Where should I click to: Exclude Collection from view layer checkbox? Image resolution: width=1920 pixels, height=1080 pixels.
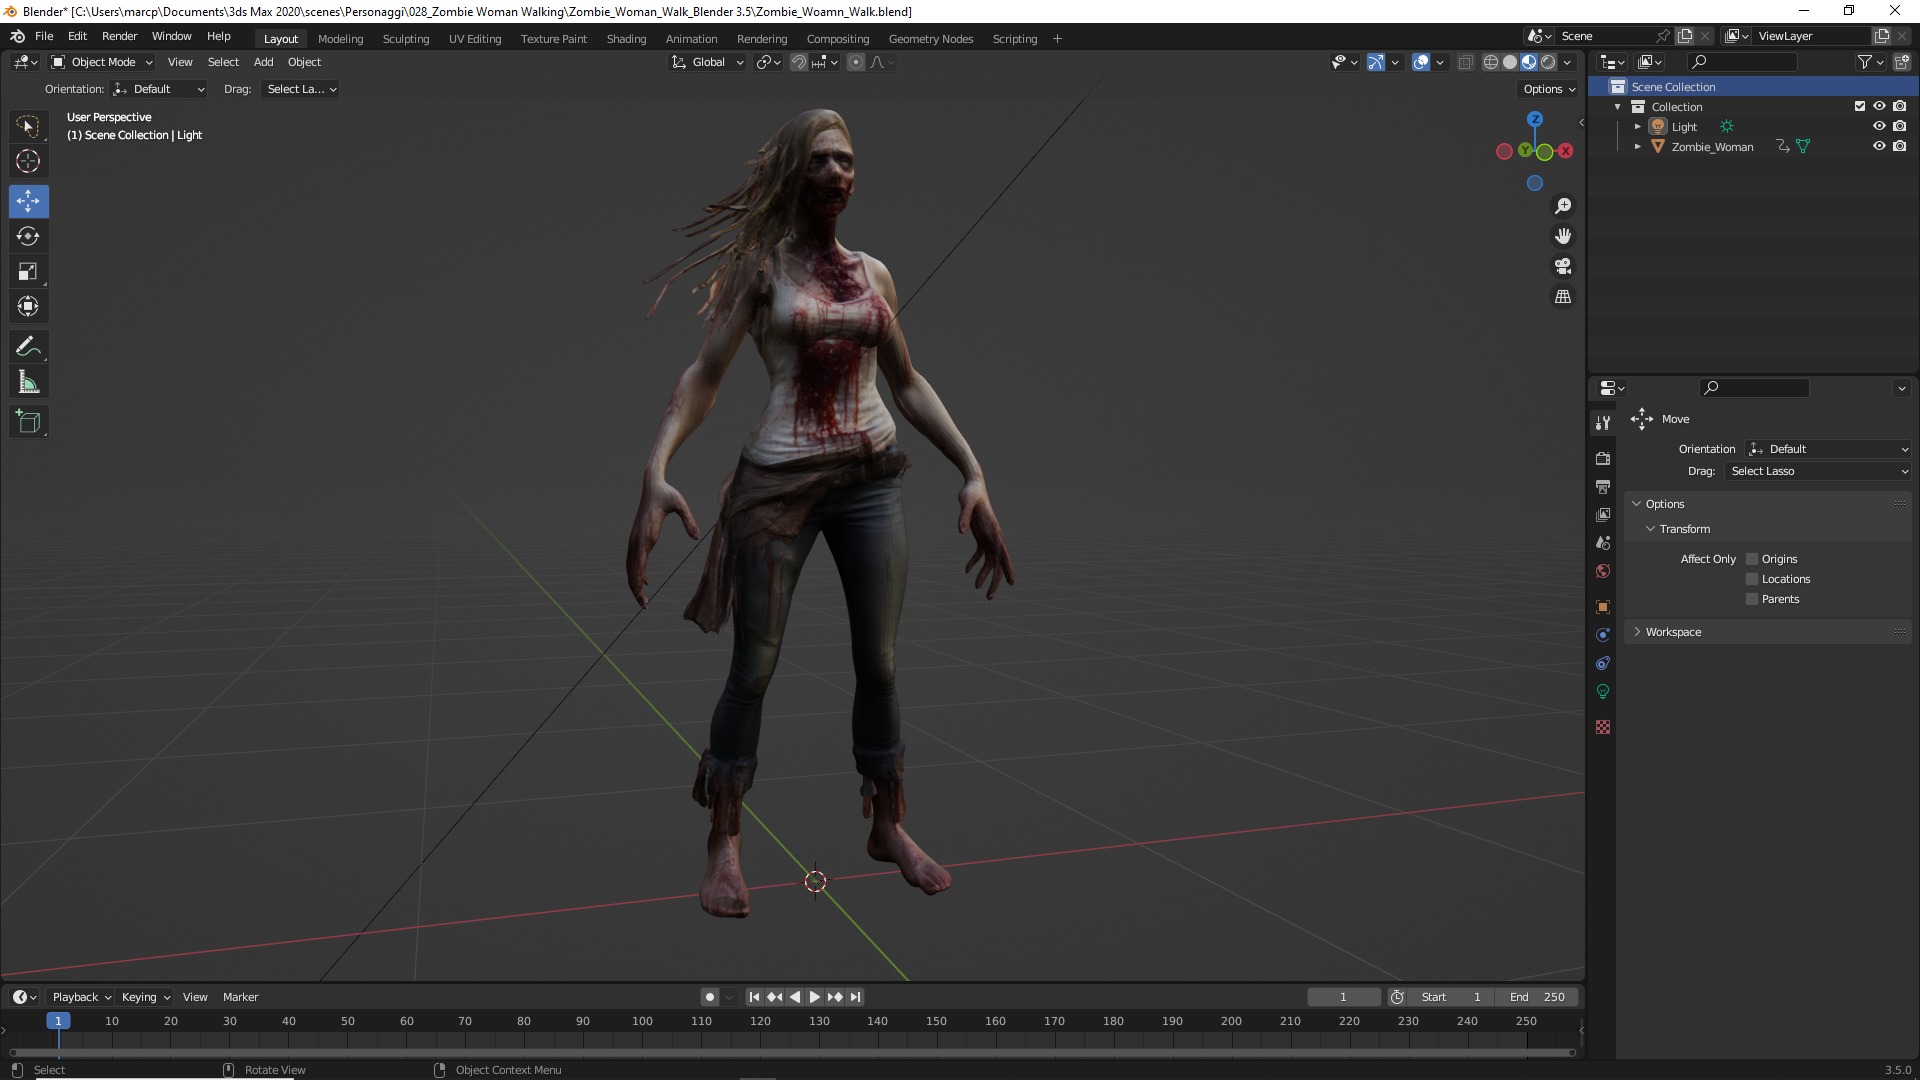point(1860,106)
